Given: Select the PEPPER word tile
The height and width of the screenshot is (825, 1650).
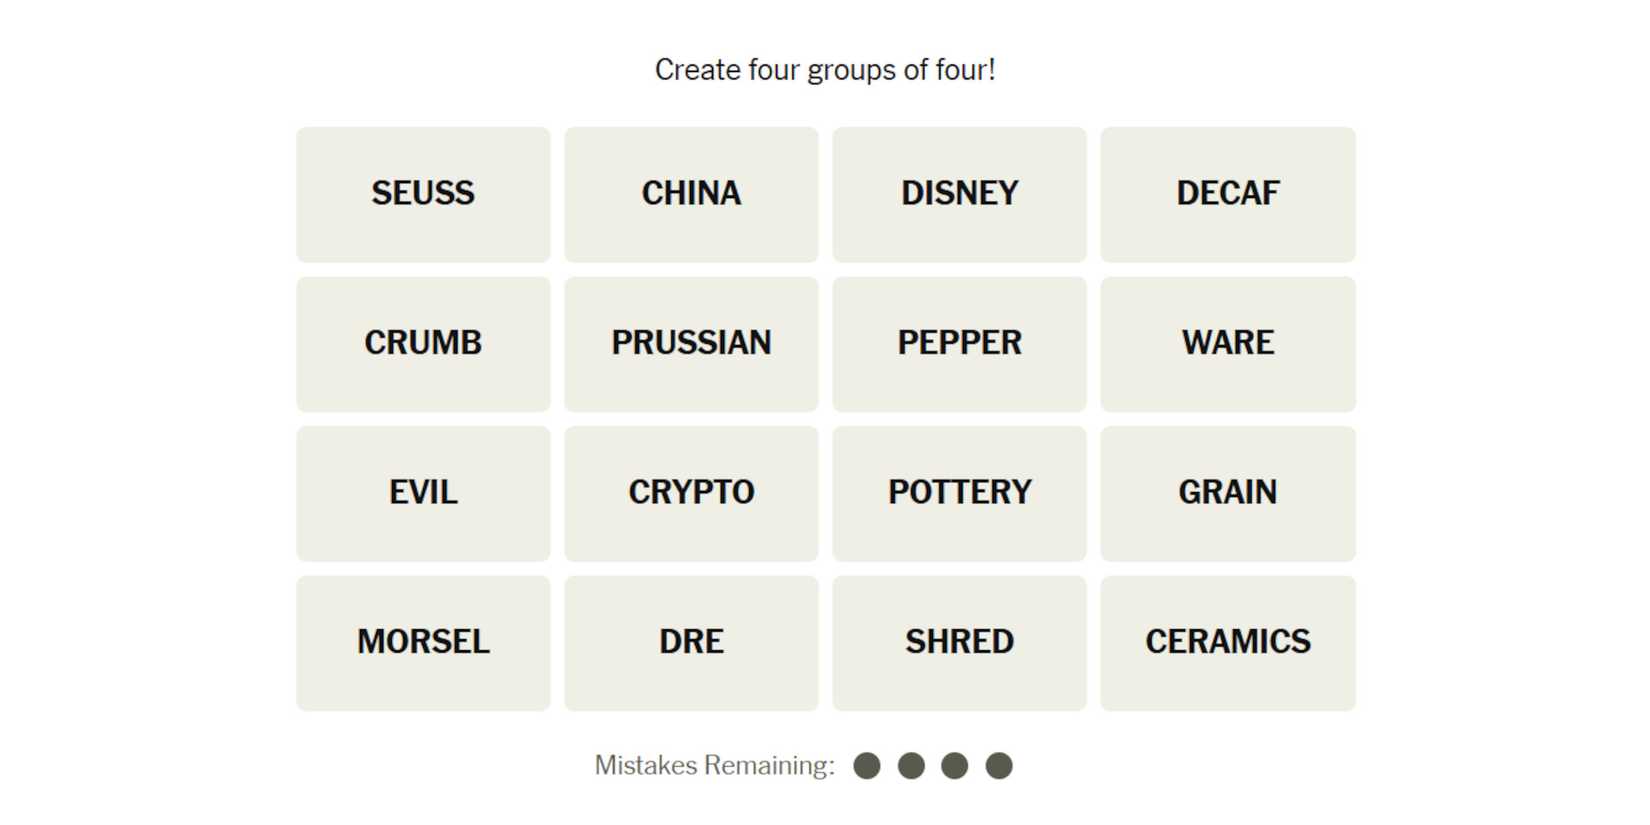Looking at the screenshot, I should point(959,344).
